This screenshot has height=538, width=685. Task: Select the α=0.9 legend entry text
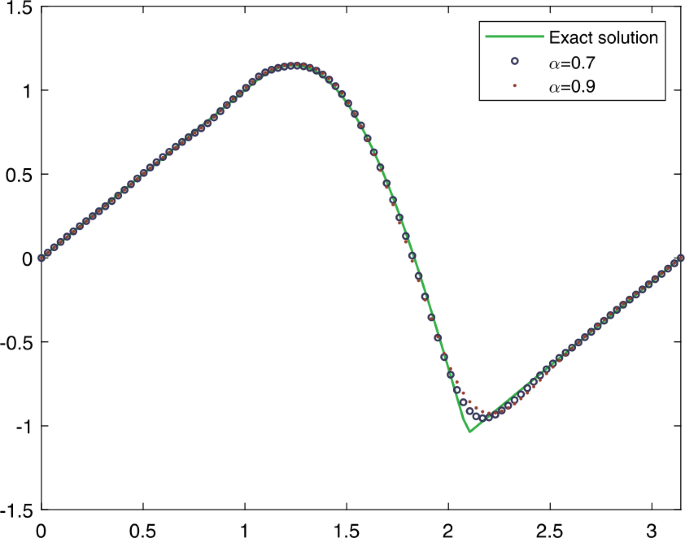pos(572,87)
